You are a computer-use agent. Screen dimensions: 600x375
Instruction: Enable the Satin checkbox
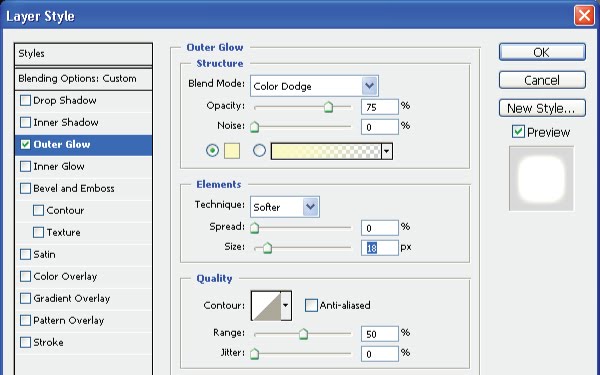pyautogui.click(x=25, y=254)
